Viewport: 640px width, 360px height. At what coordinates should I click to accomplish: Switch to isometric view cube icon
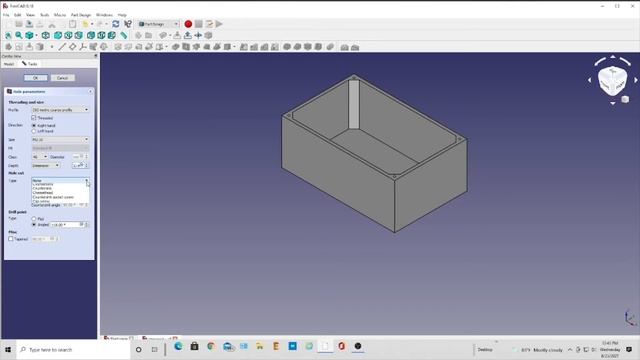46,36
